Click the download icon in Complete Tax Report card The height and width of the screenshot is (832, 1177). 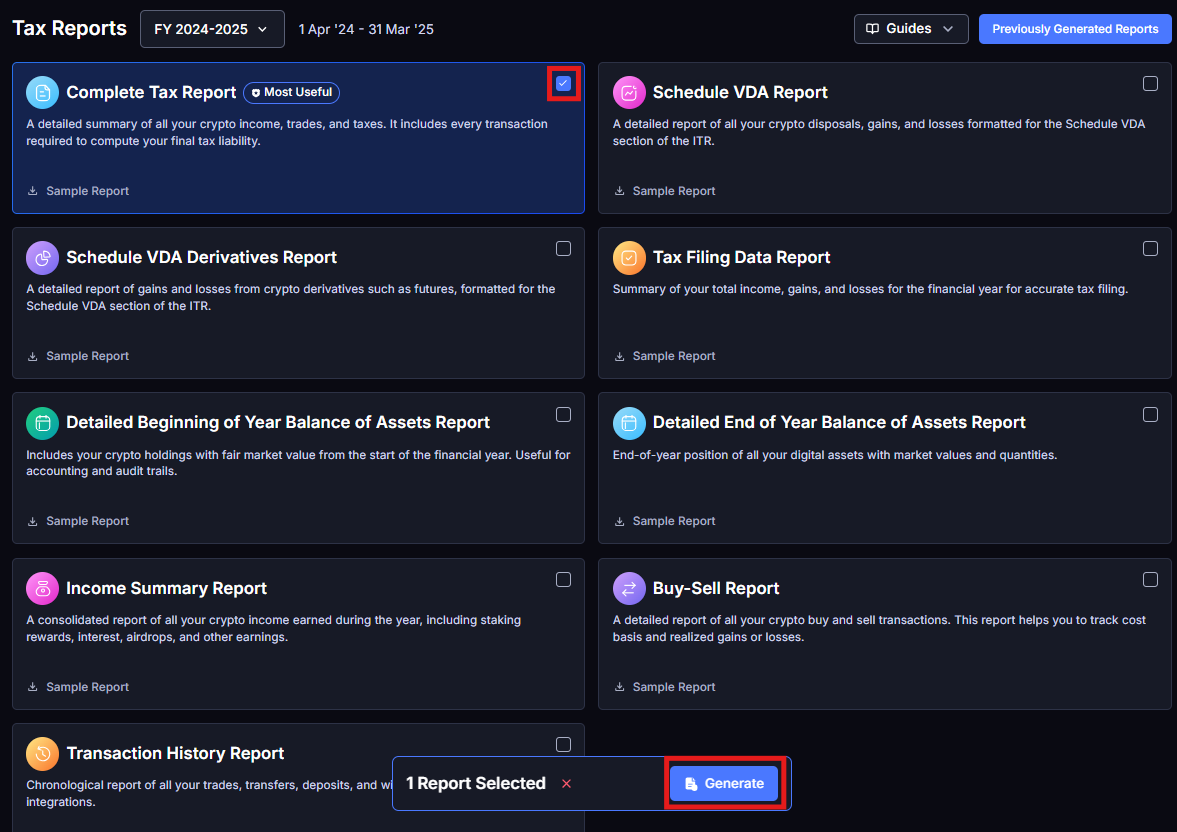point(32,191)
